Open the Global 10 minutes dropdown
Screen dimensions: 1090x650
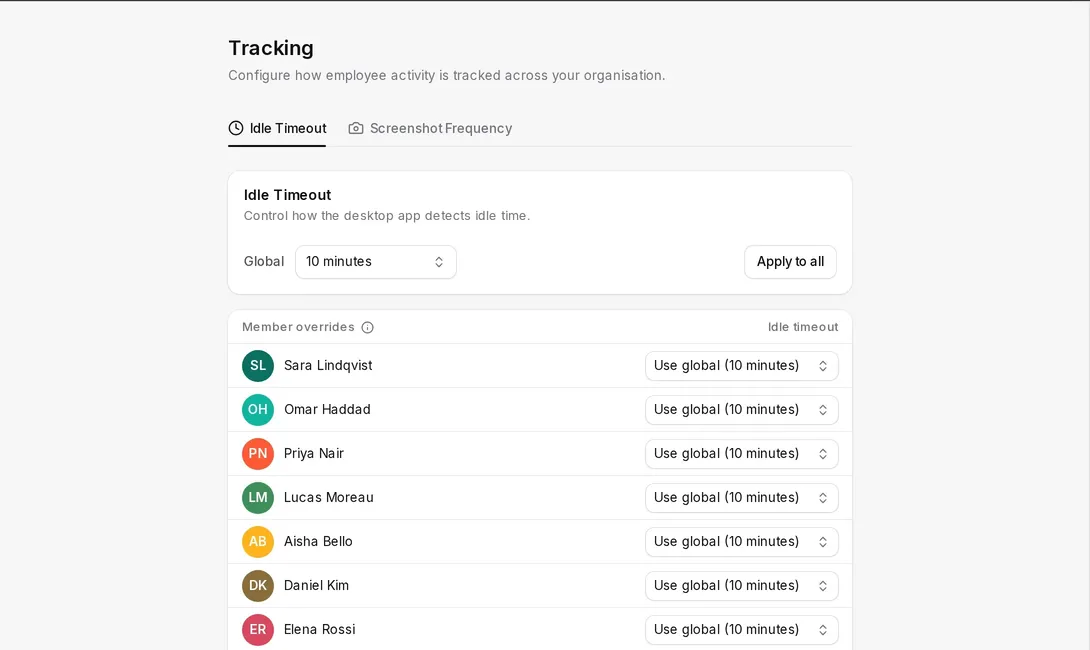(375, 262)
